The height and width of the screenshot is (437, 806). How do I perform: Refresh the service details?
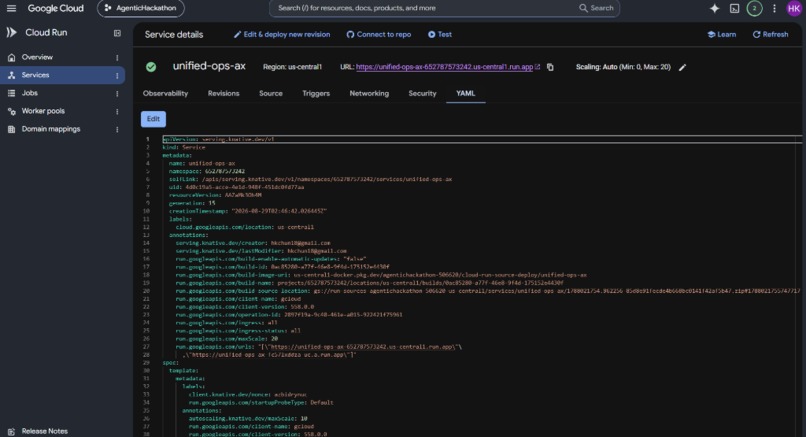tap(771, 34)
